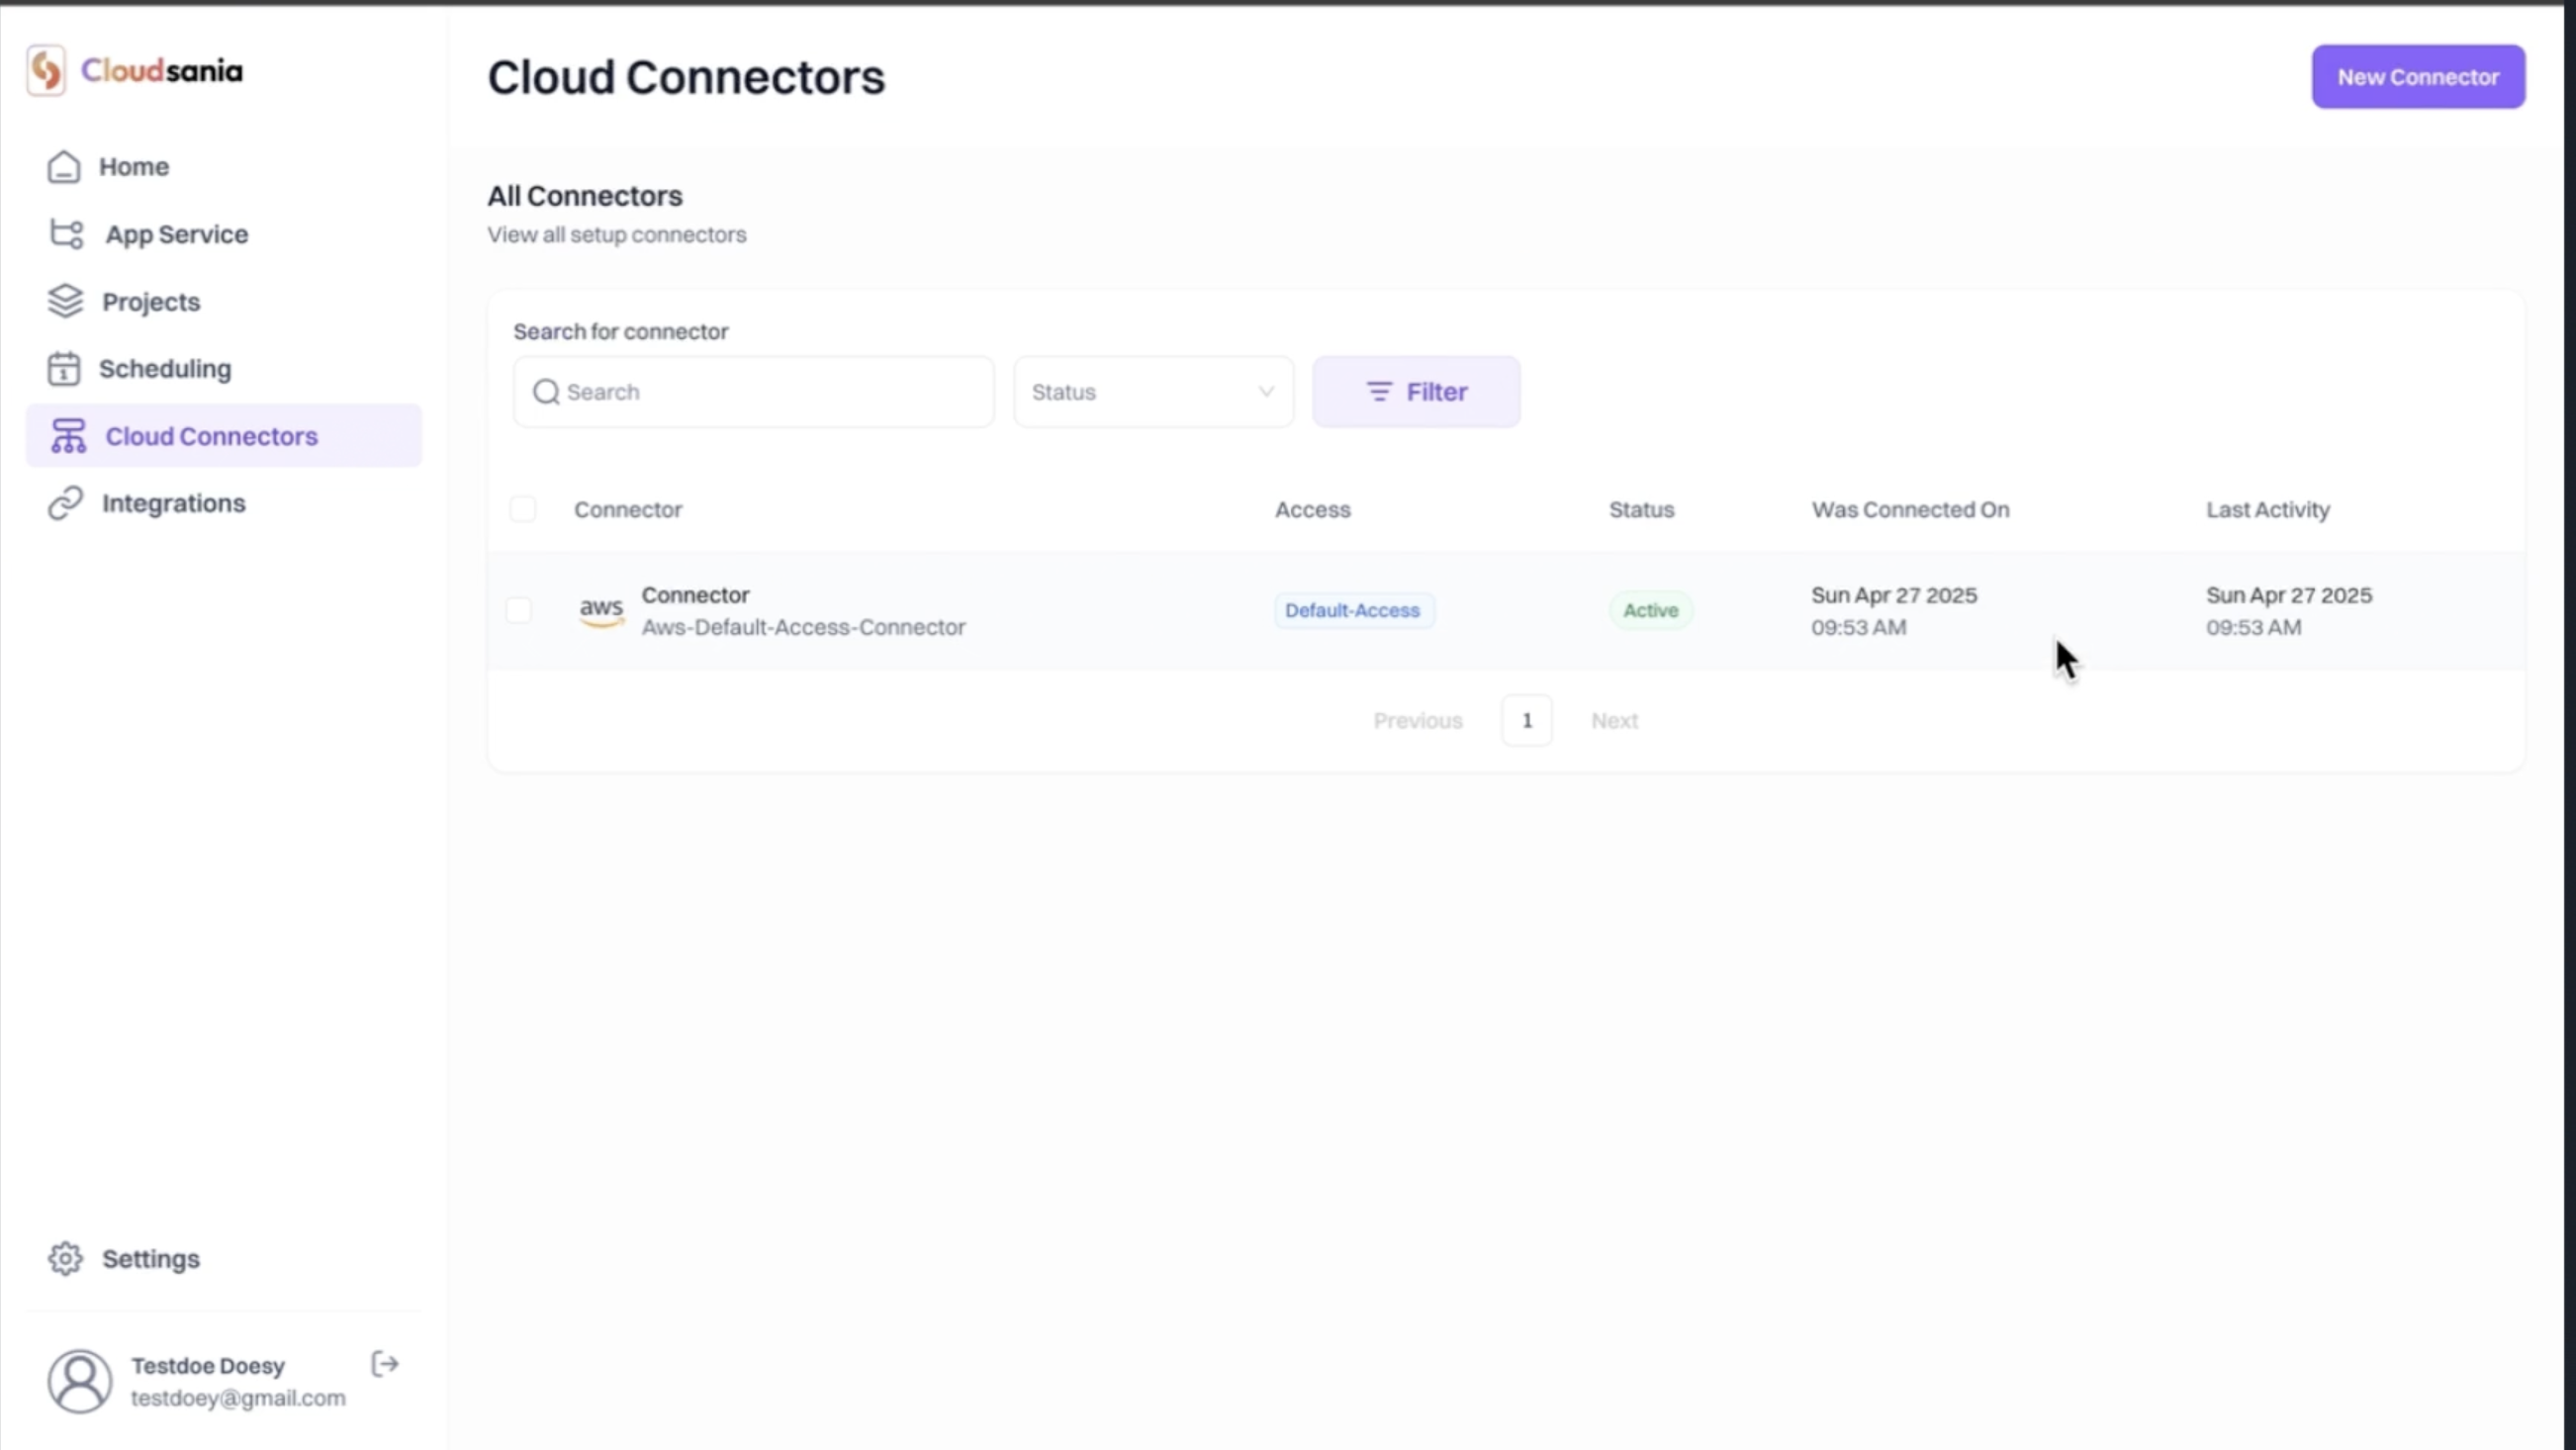Click the Scheduling calendar icon
Viewport: 2576px width, 1450px height.
pos(64,369)
